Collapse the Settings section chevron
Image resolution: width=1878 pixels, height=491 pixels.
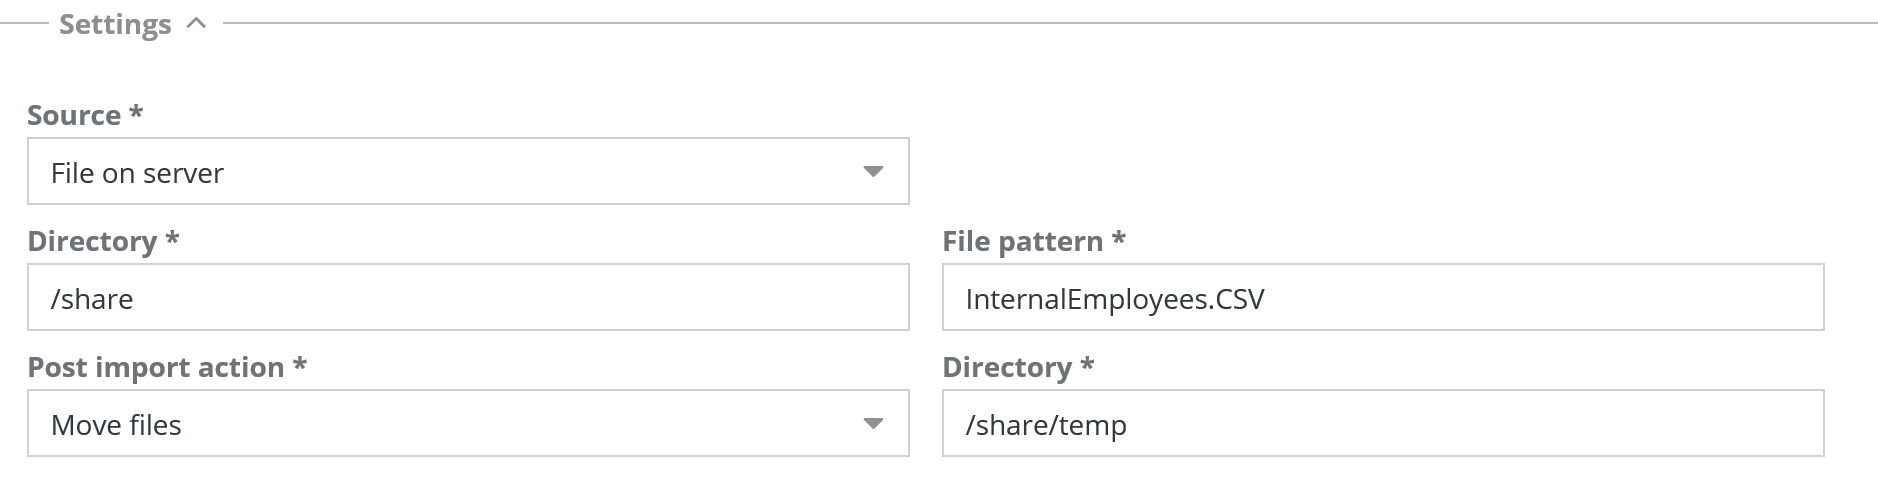coord(197,23)
